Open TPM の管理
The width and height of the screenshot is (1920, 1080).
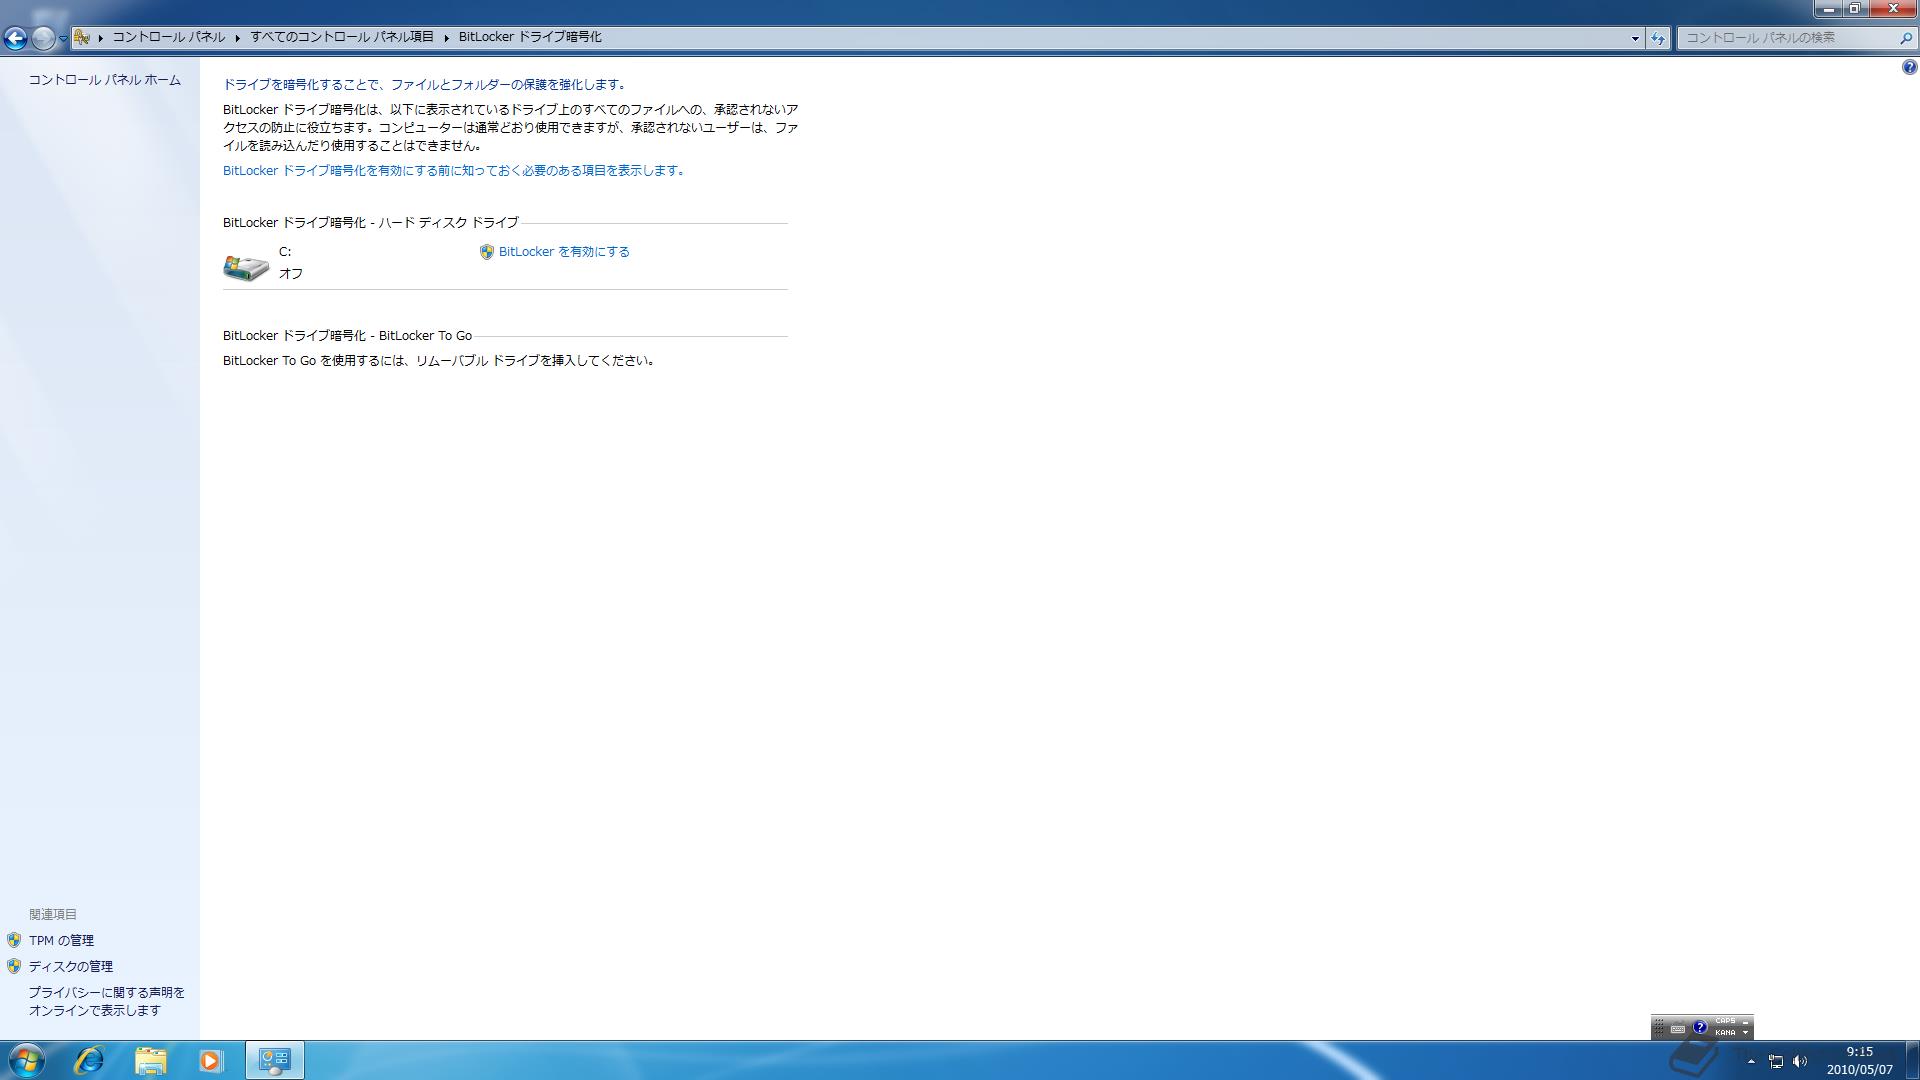61,940
